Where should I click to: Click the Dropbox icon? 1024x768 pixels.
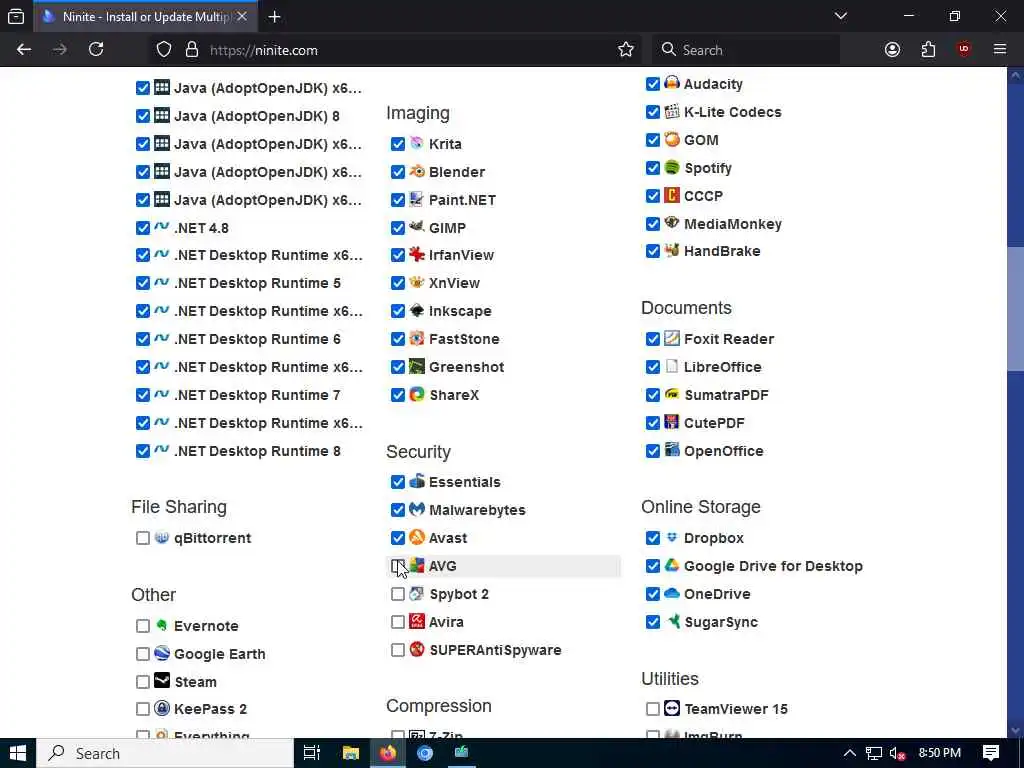(671, 537)
